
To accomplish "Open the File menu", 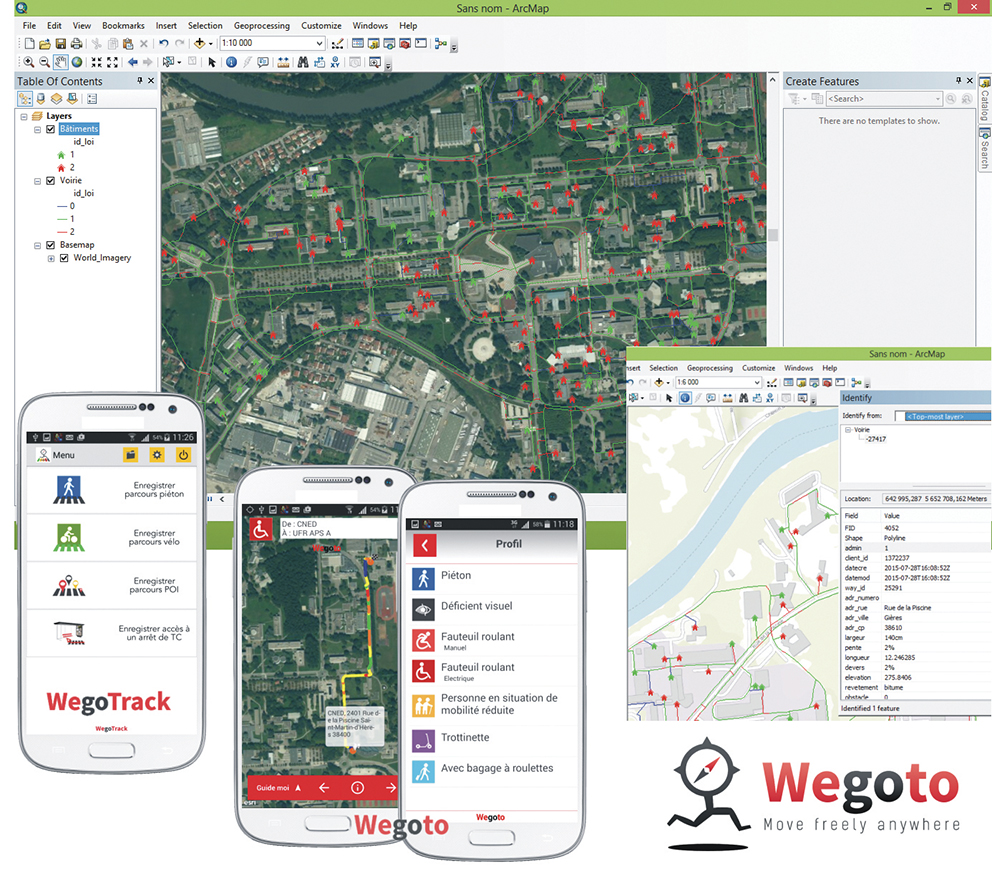I will point(29,26).
